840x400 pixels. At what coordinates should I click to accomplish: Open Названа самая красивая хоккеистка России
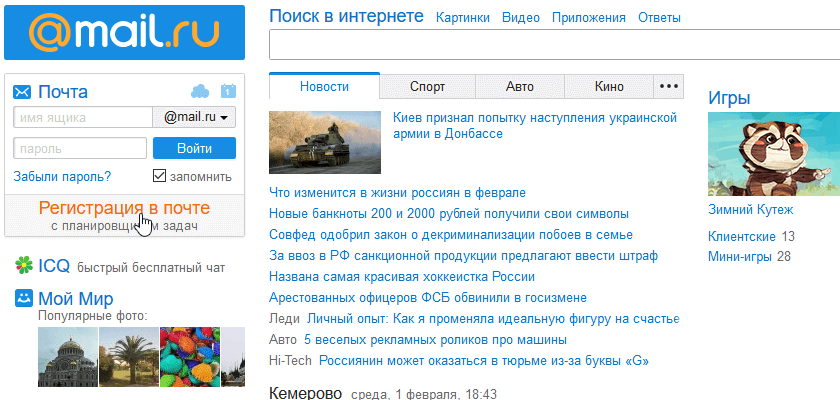402,277
